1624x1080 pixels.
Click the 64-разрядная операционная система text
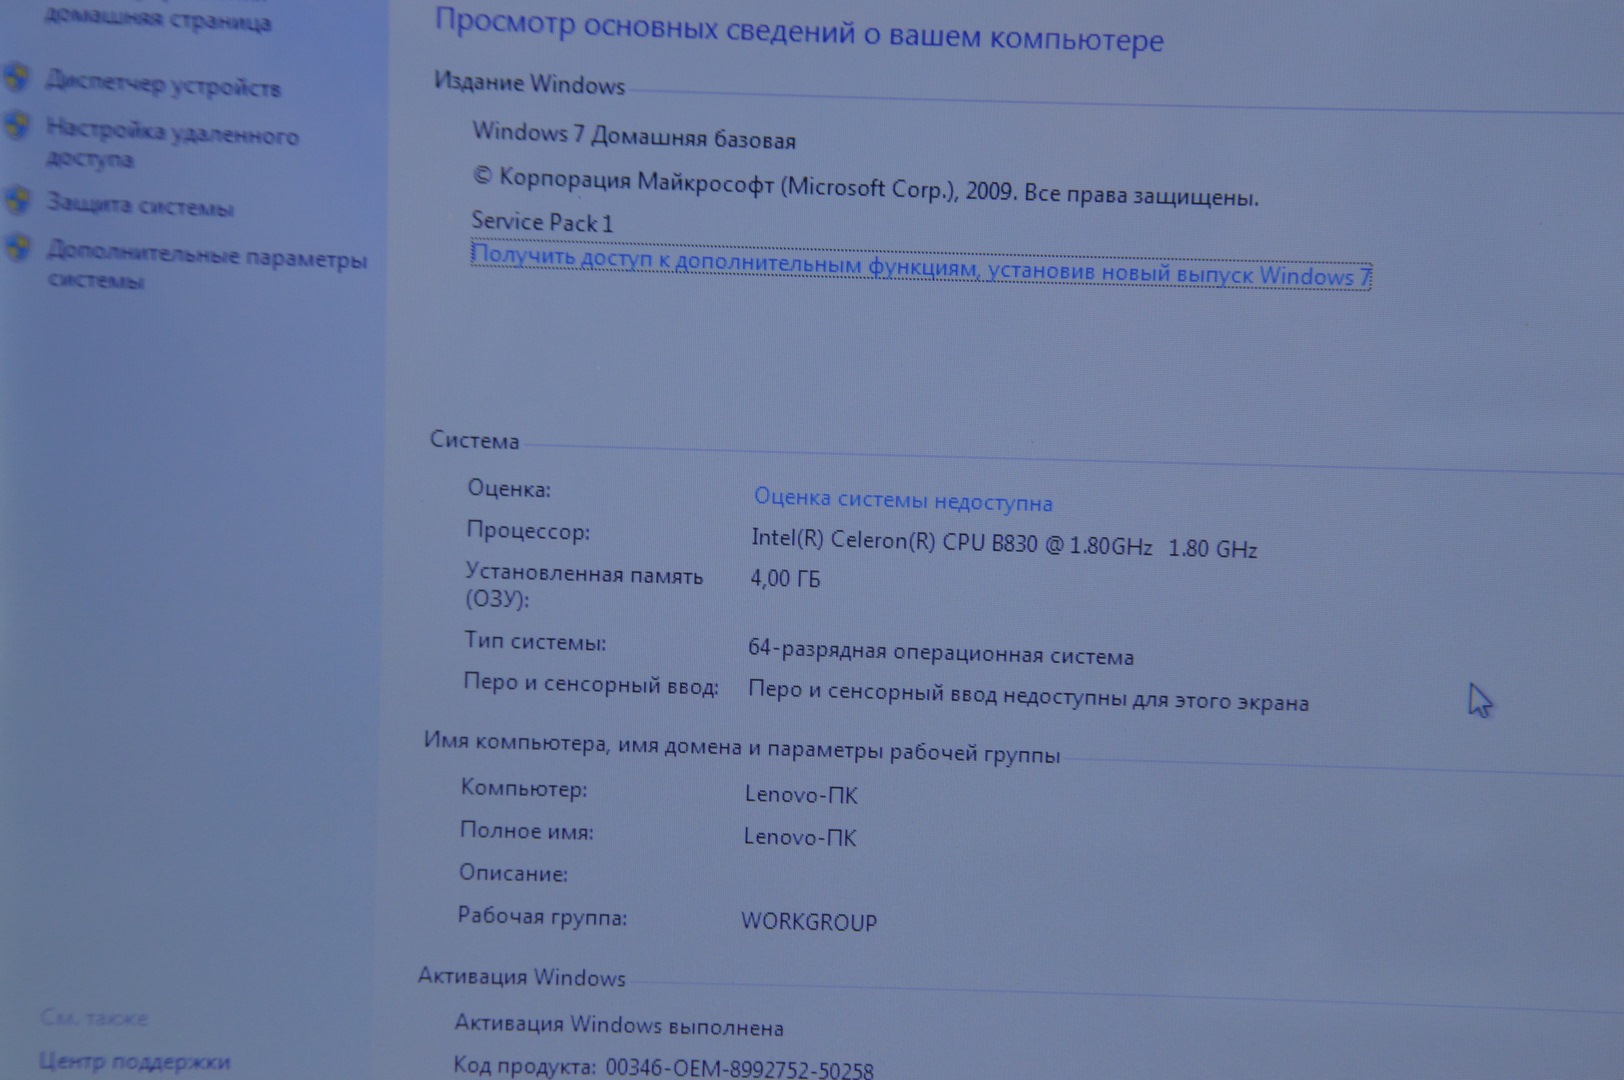pos(940,653)
